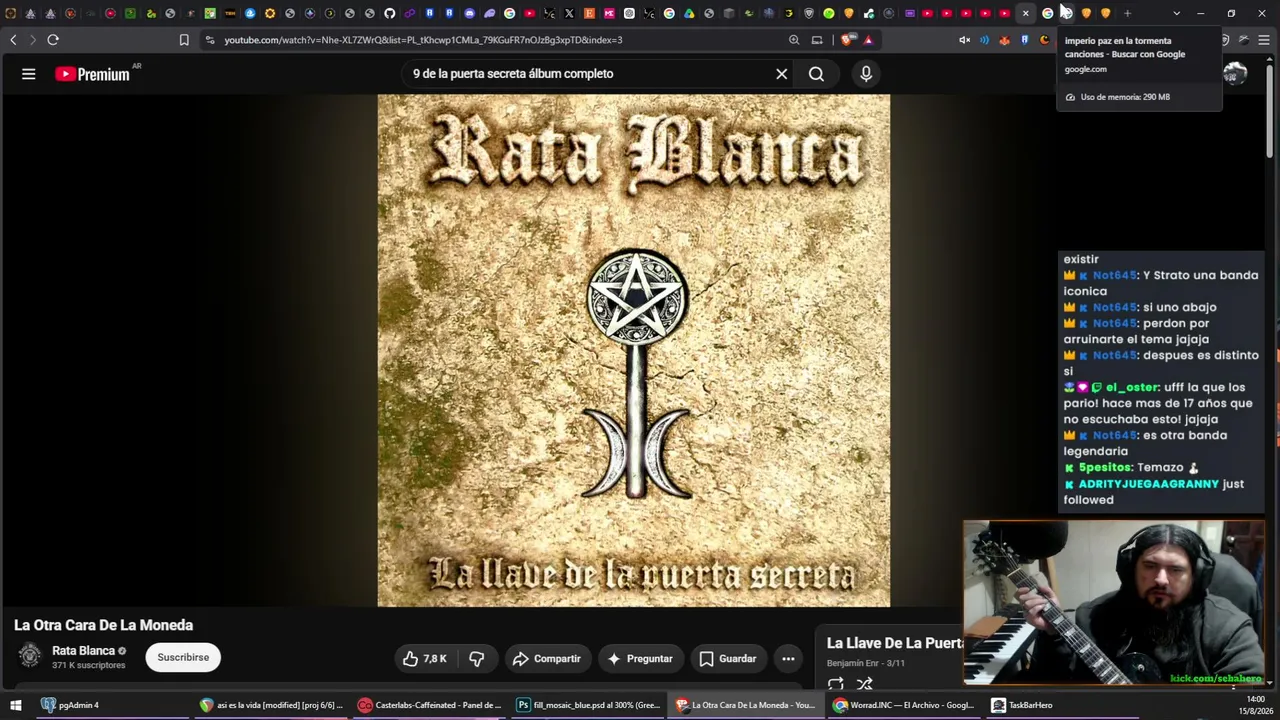Viewport: 1280px width, 720px height.
Task: Open the Brave Shields icon
Action: click(847, 40)
